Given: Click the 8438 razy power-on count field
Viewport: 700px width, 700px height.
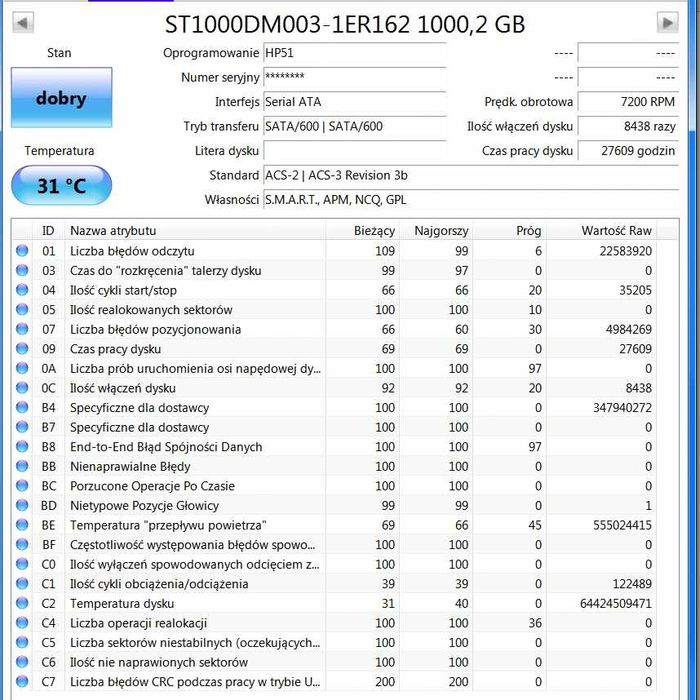Looking at the screenshot, I should (628, 126).
